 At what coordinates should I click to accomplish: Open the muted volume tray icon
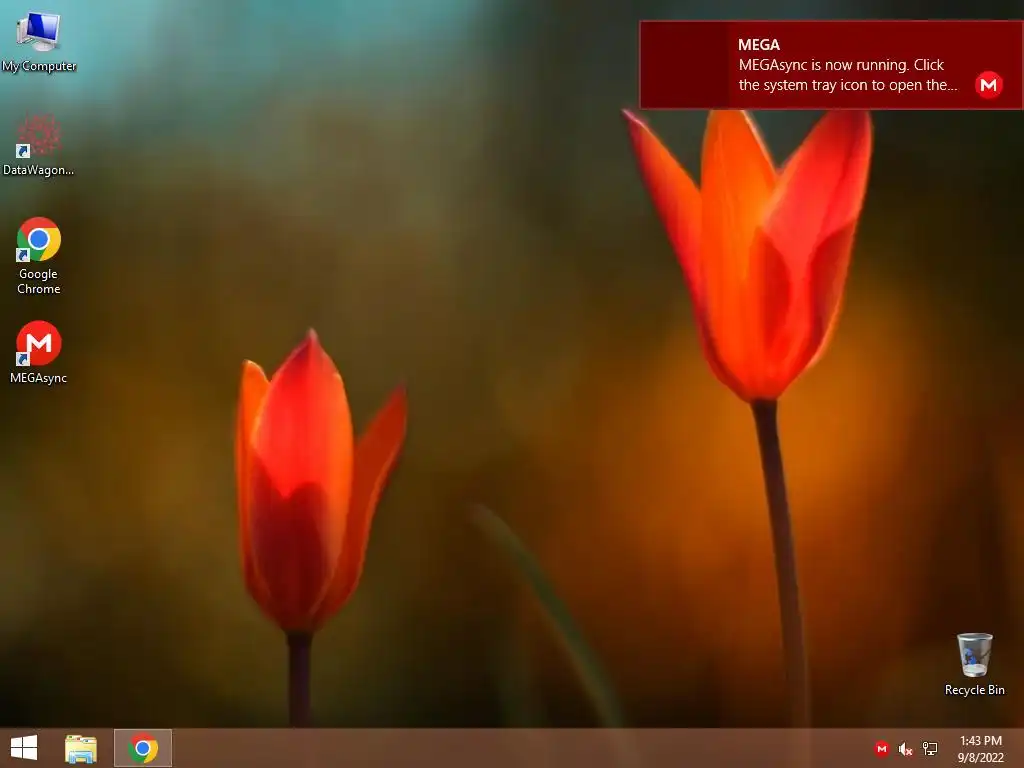tap(905, 749)
